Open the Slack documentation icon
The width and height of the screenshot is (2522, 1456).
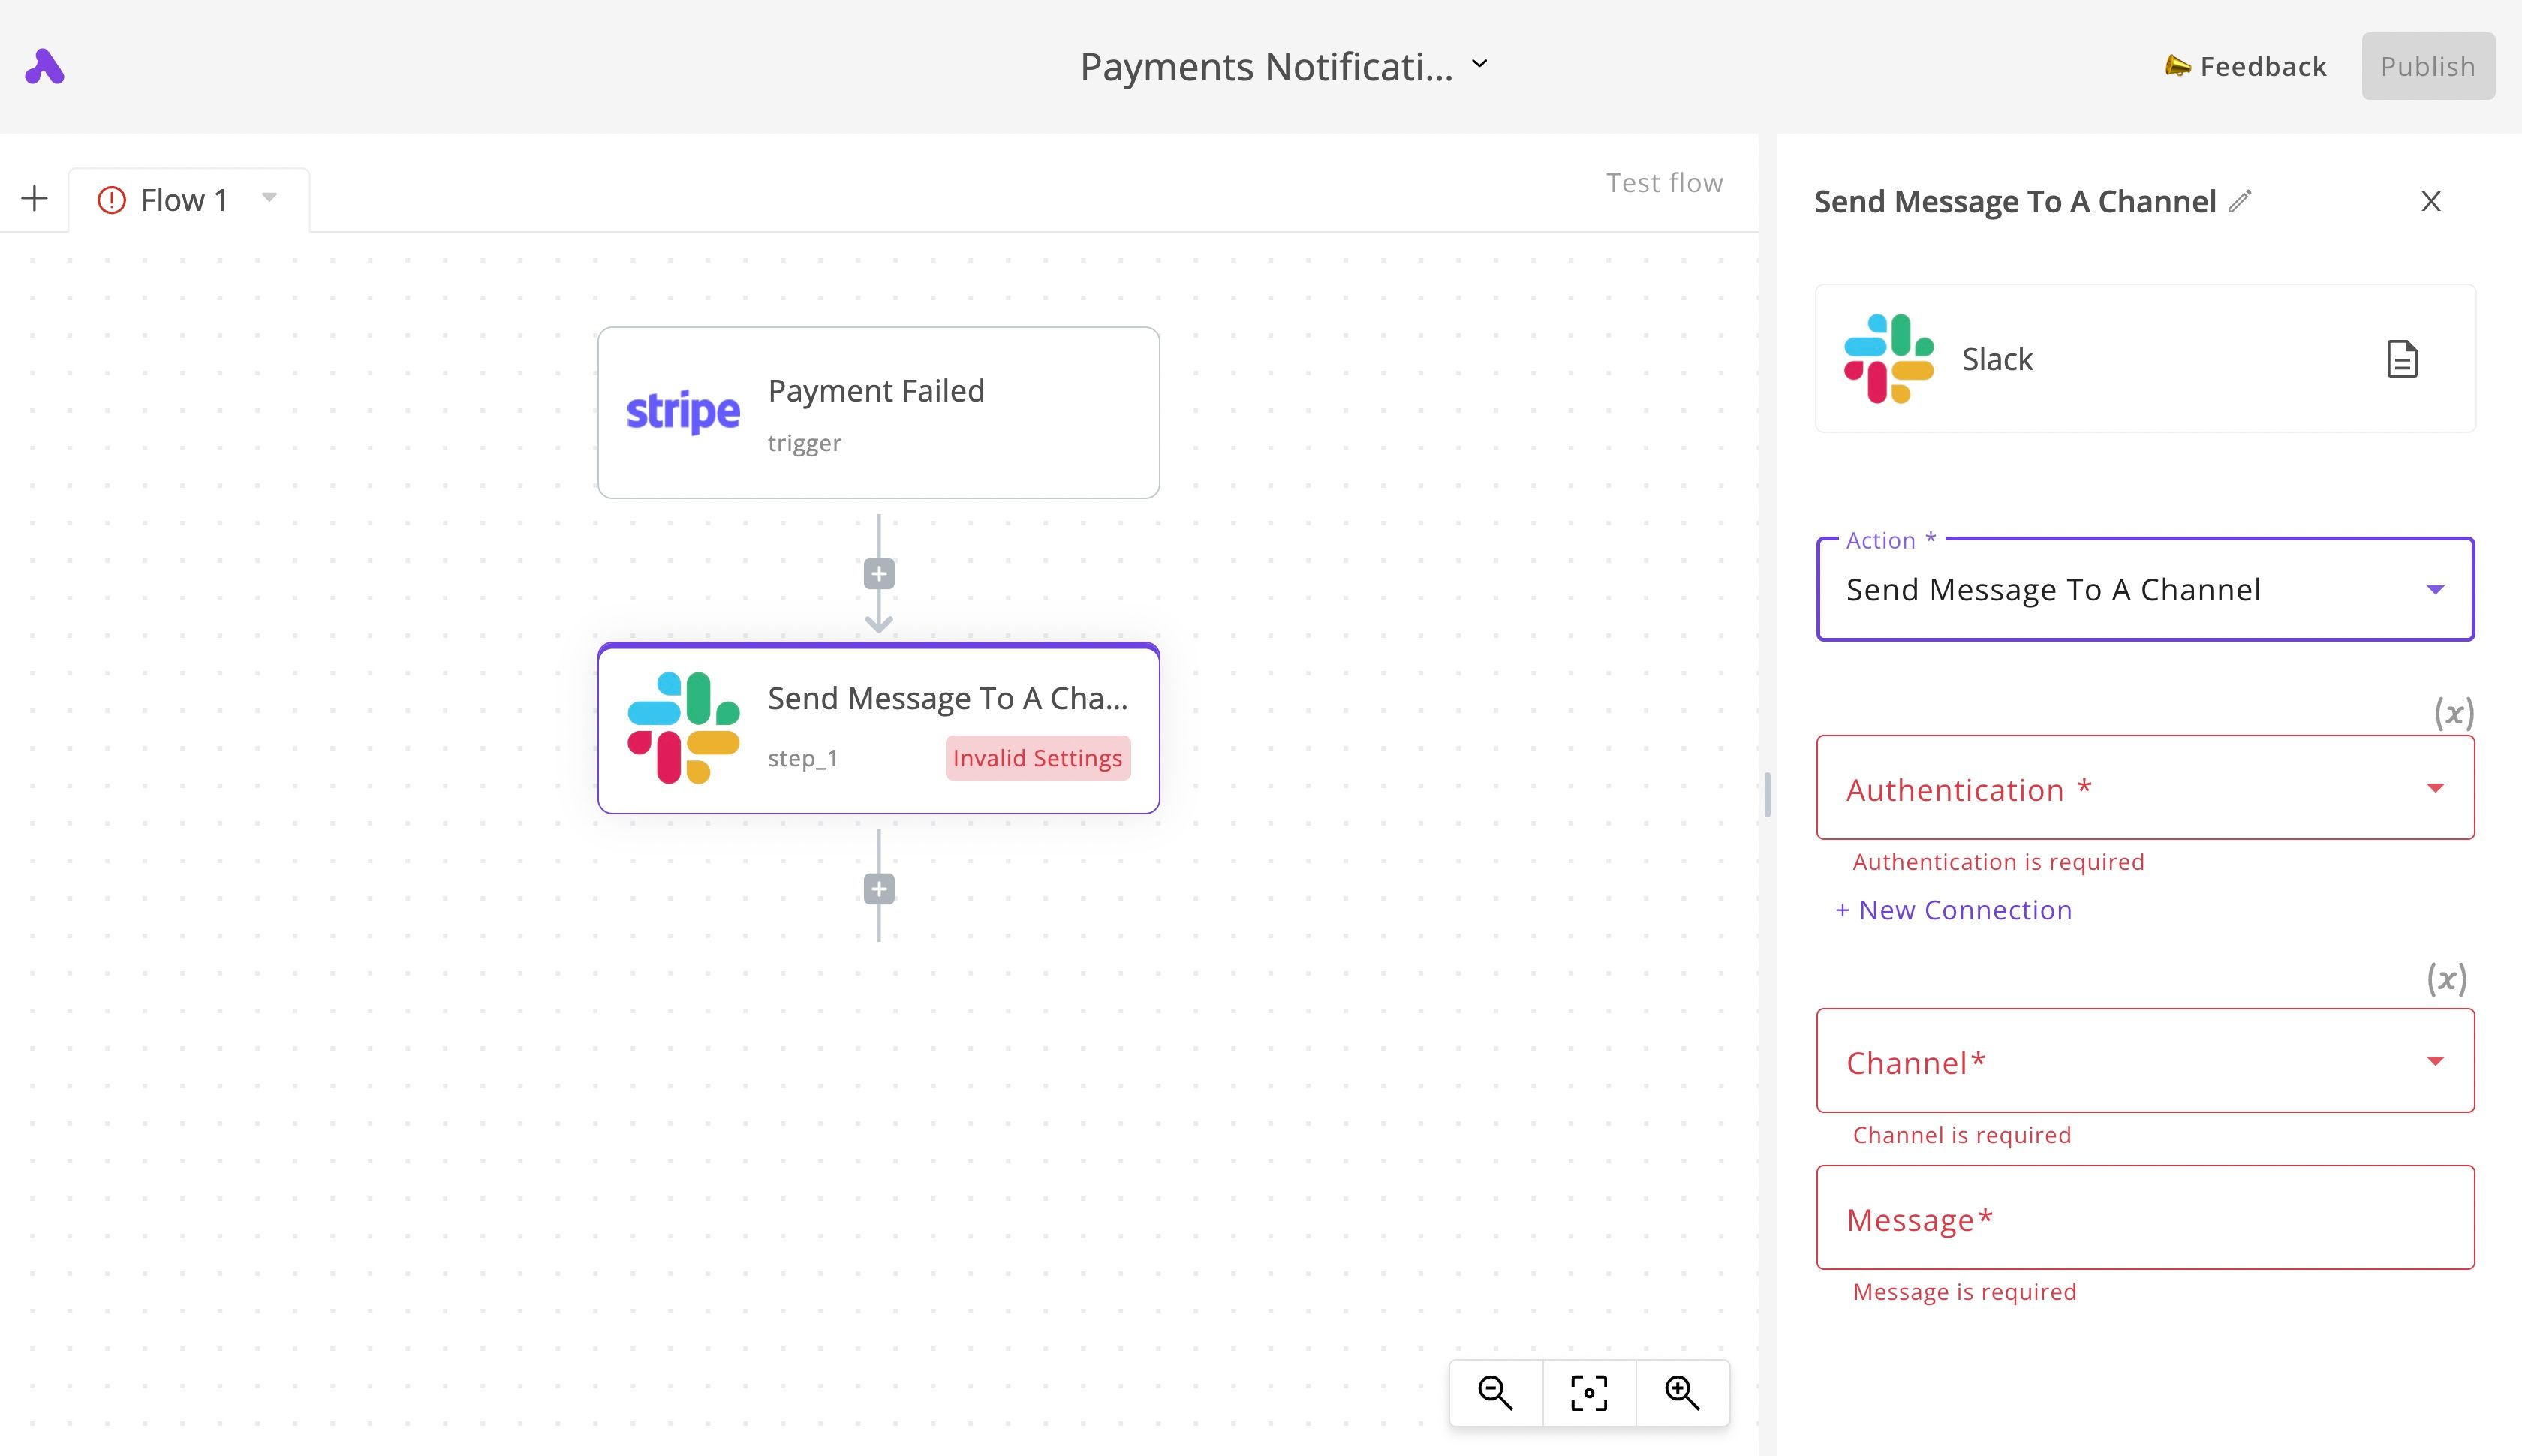[x=2401, y=359]
